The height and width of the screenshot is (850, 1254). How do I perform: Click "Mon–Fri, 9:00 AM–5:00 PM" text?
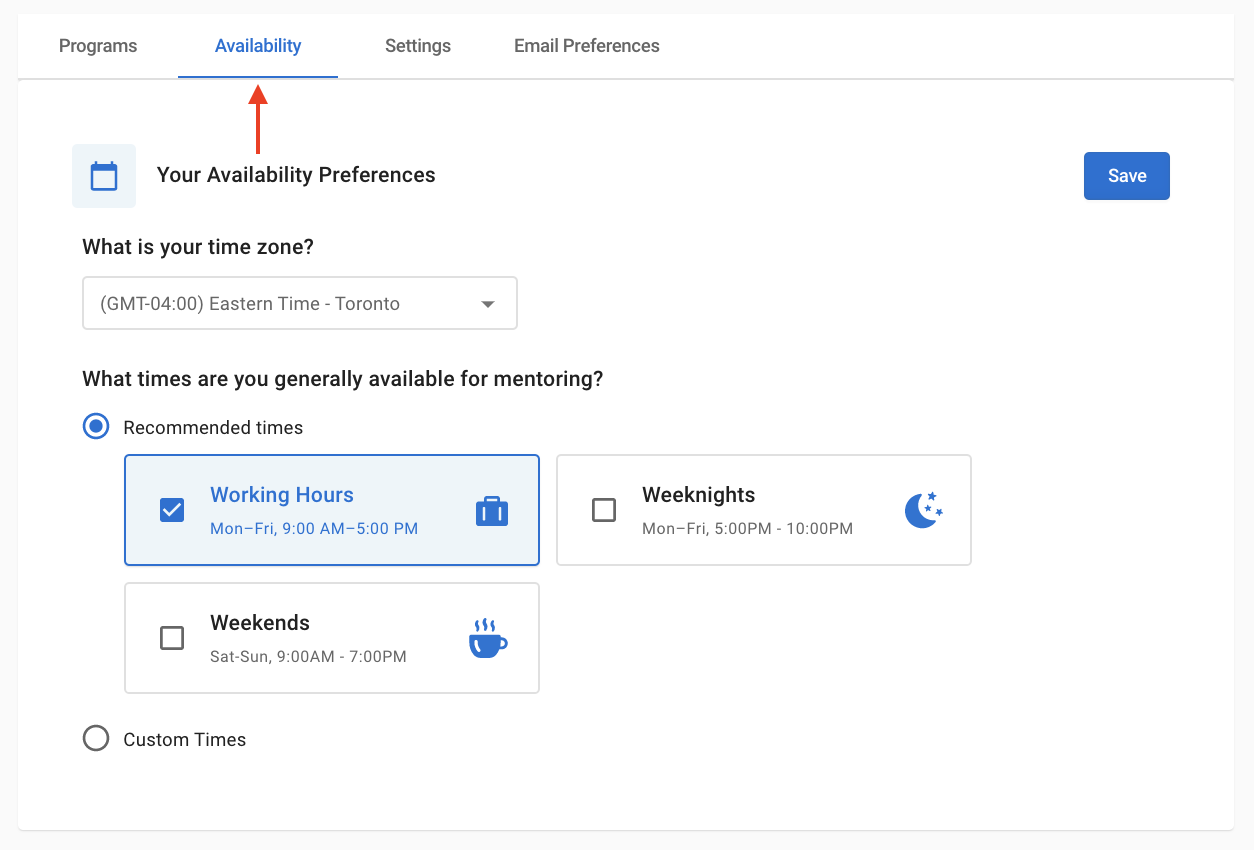tap(314, 529)
